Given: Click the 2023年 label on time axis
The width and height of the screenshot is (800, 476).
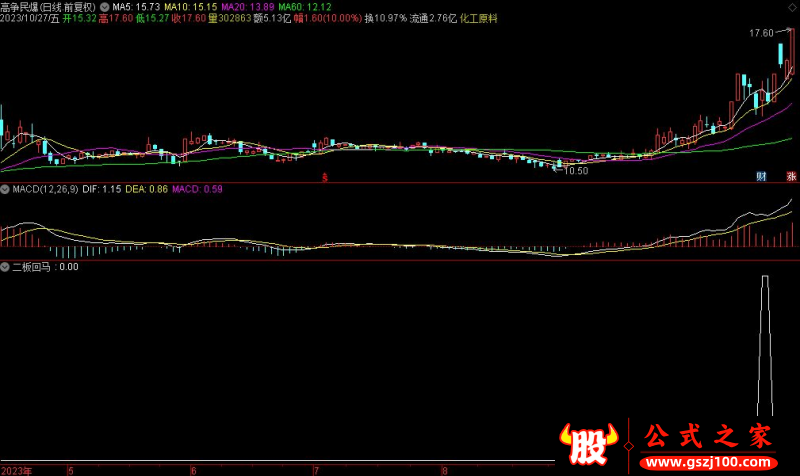Looking at the screenshot, I should (16, 471).
